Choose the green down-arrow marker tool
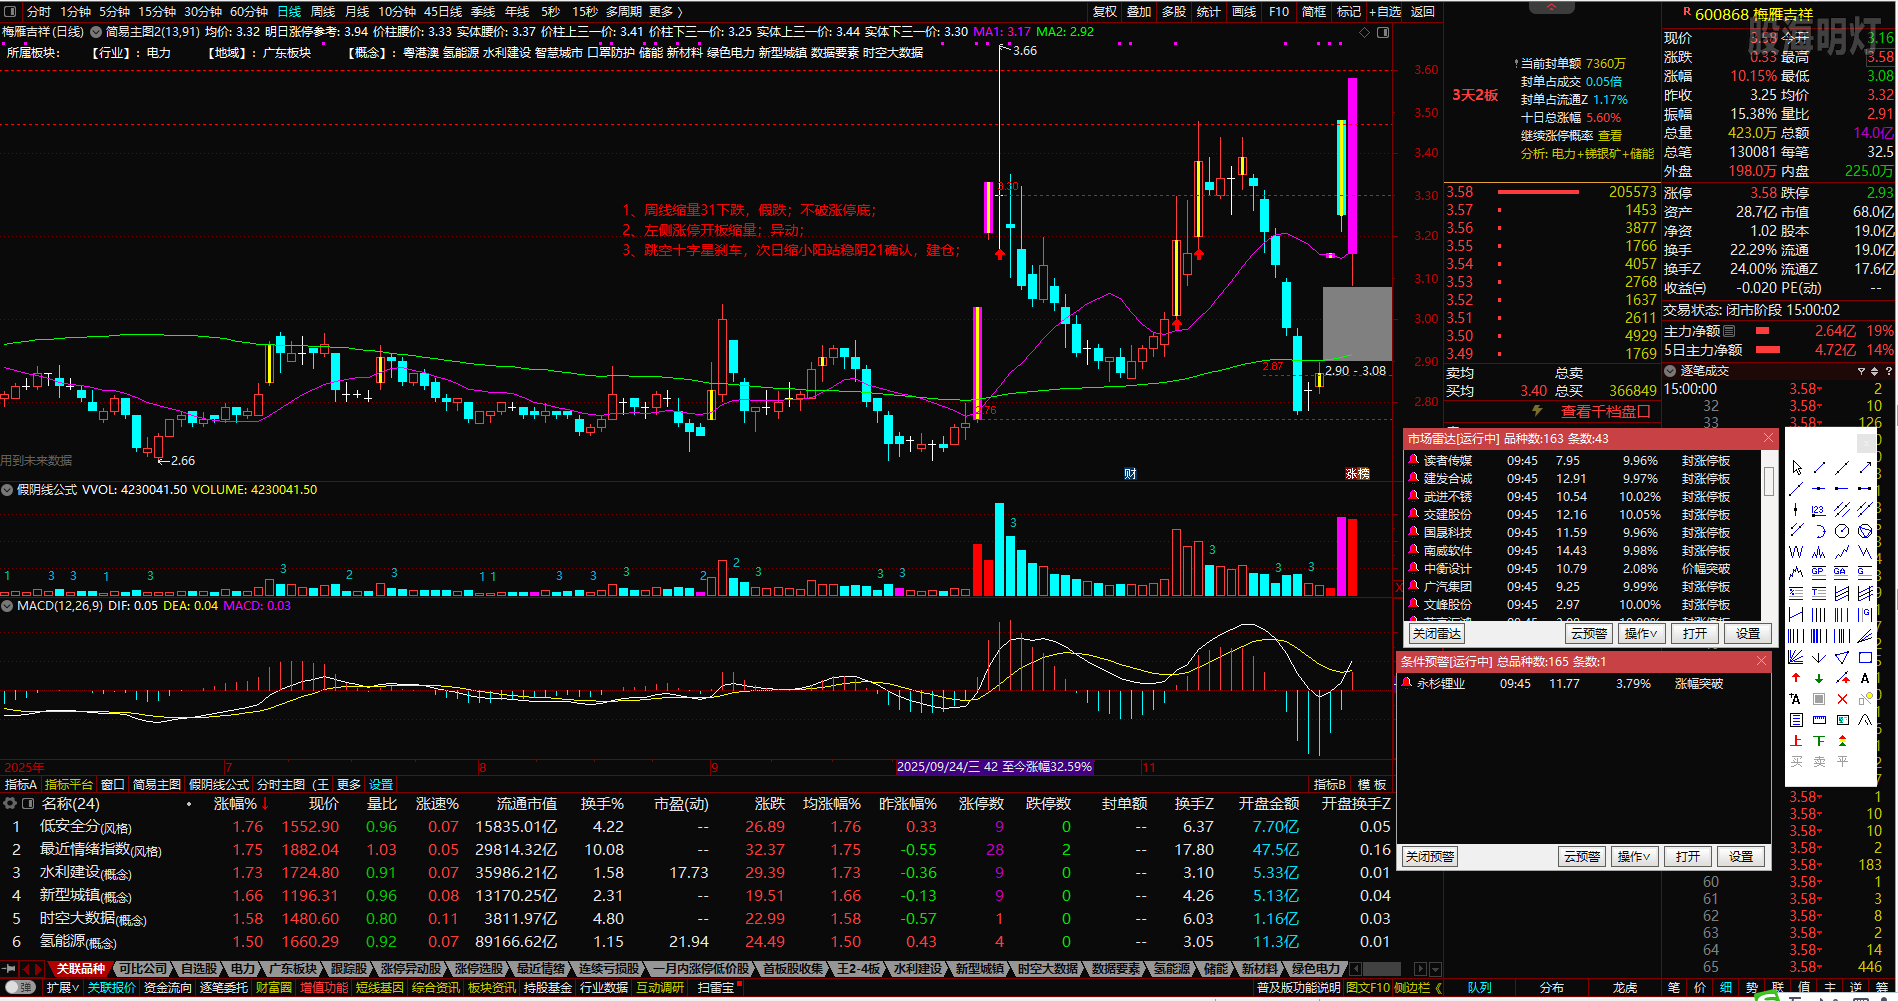The height and width of the screenshot is (1001, 1898). tap(1819, 678)
